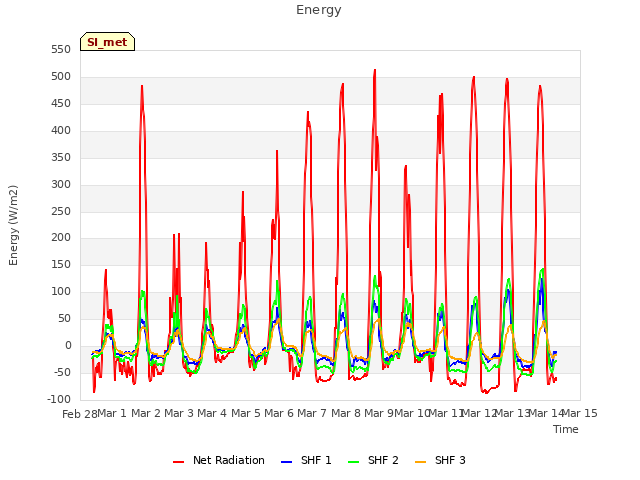
Task: Click the '450' y-axis tick label
Action: coord(61,104)
